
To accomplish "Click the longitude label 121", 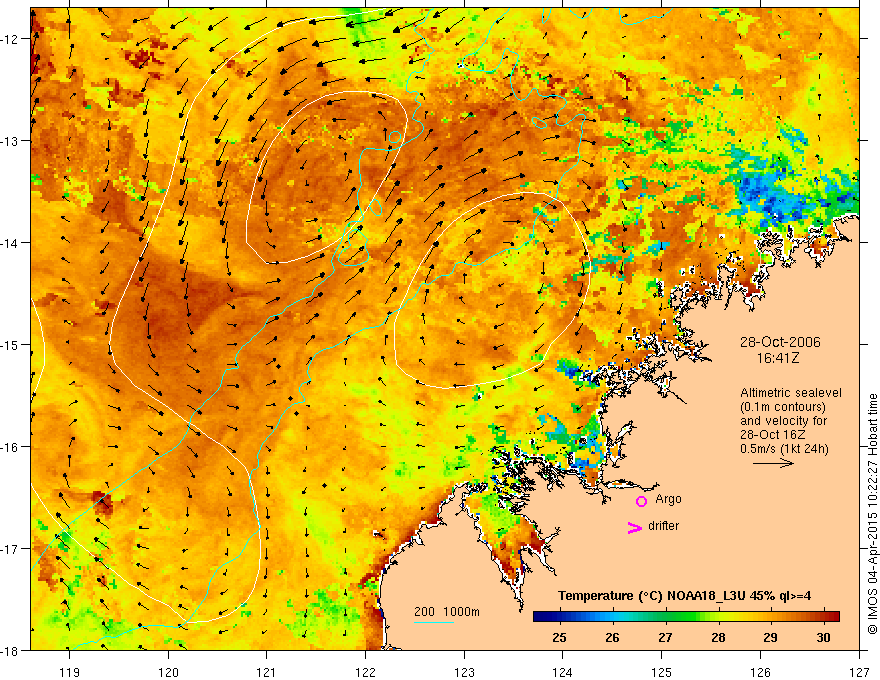I will tap(267, 672).
